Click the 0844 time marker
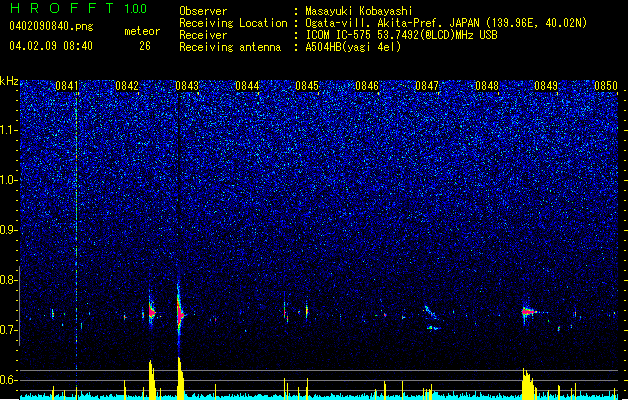Screen dimensions: 629x400 247,86
